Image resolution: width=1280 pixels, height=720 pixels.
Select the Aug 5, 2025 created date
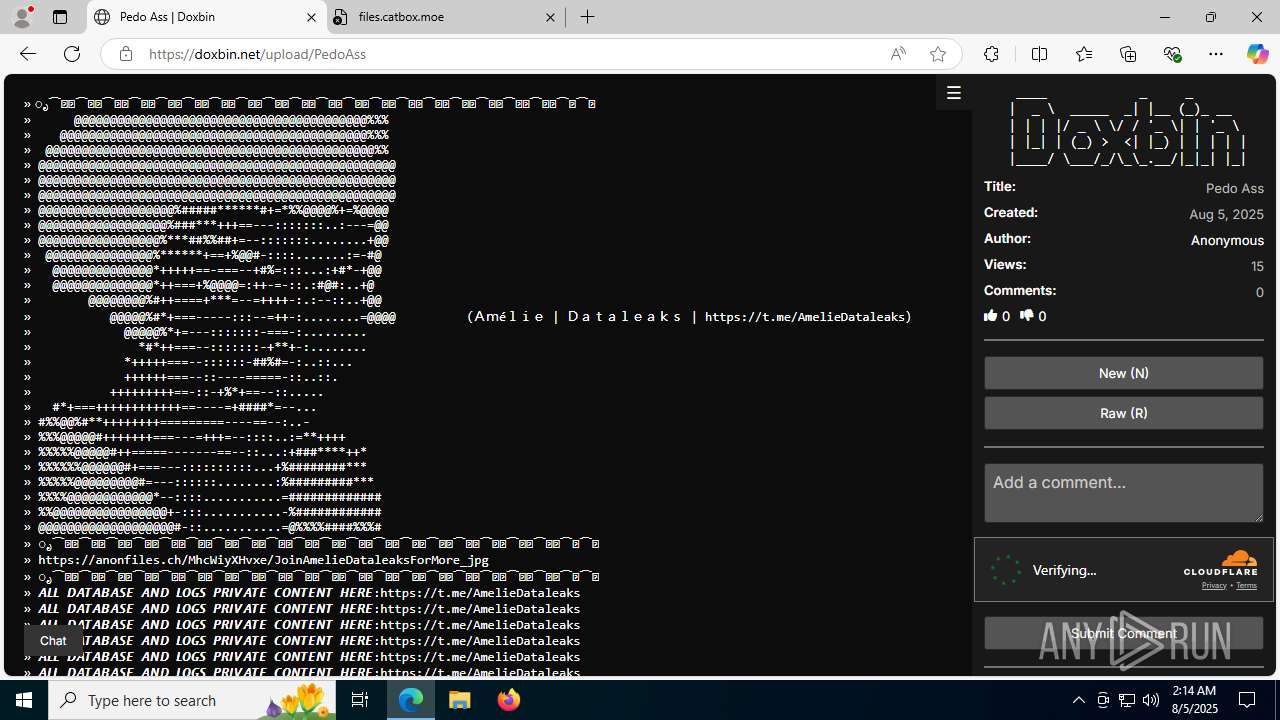coord(1226,214)
